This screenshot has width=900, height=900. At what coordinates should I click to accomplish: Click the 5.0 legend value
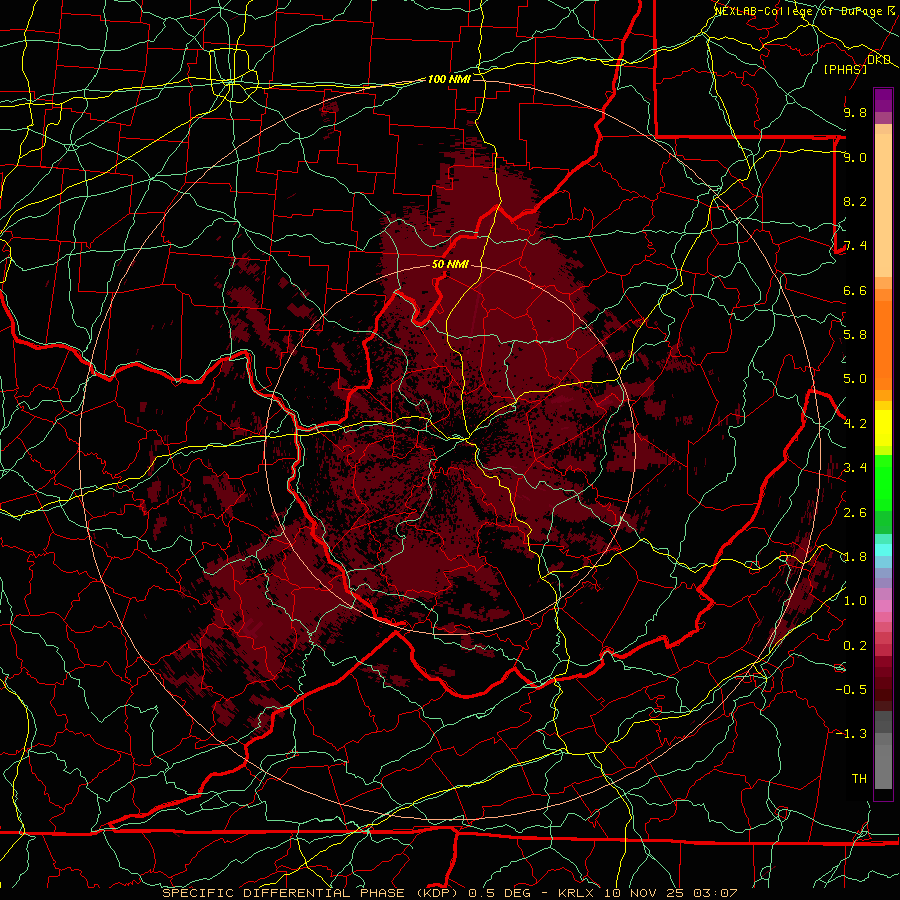(855, 379)
